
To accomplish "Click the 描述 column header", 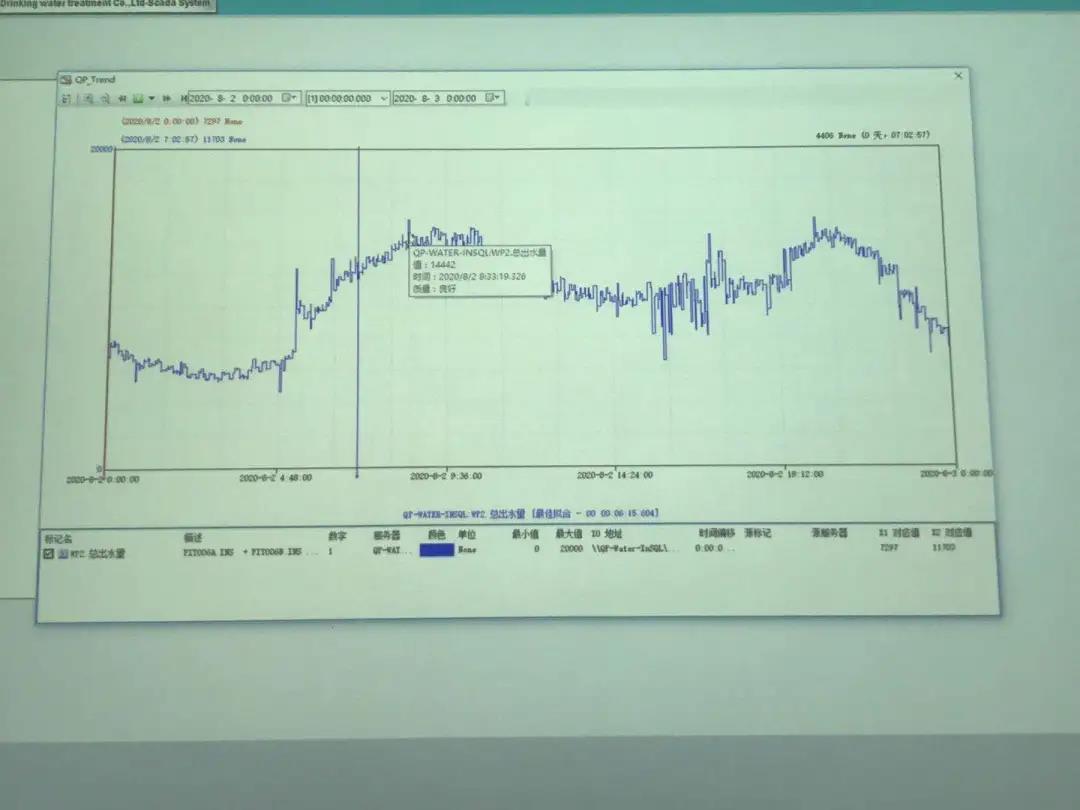I will click(x=193, y=537).
